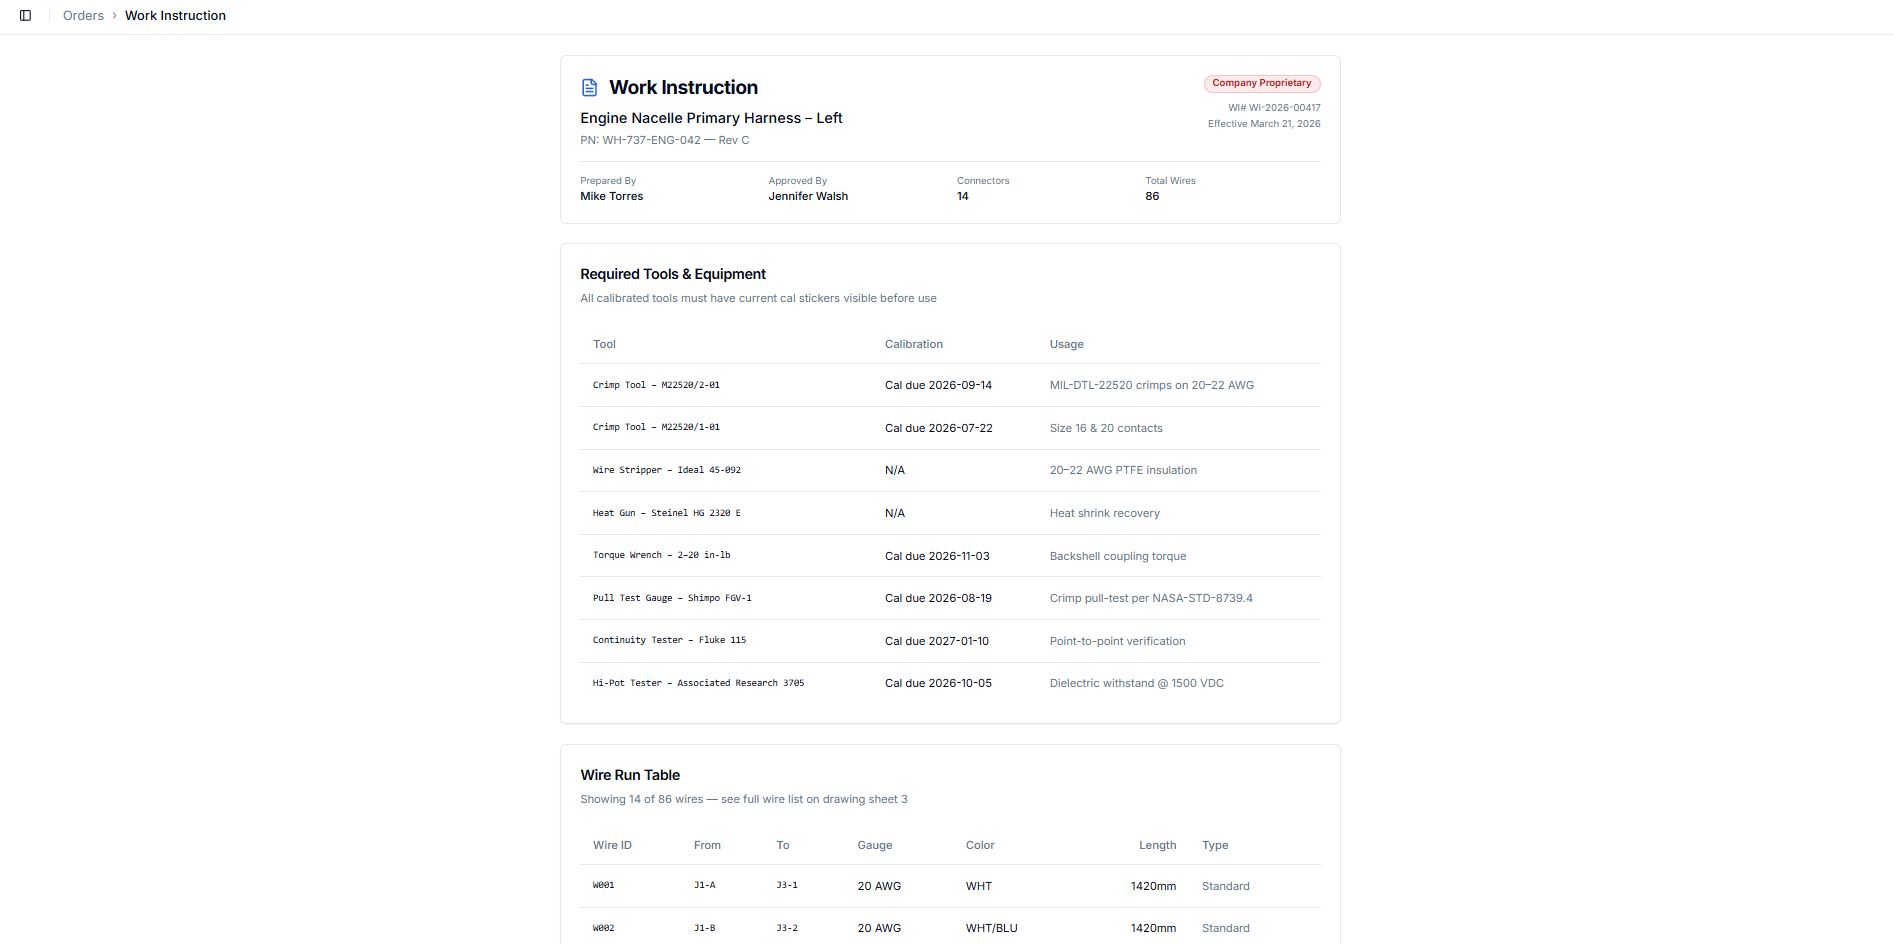
Task: Click the Tool column header
Action: click(x=604, y=344)
